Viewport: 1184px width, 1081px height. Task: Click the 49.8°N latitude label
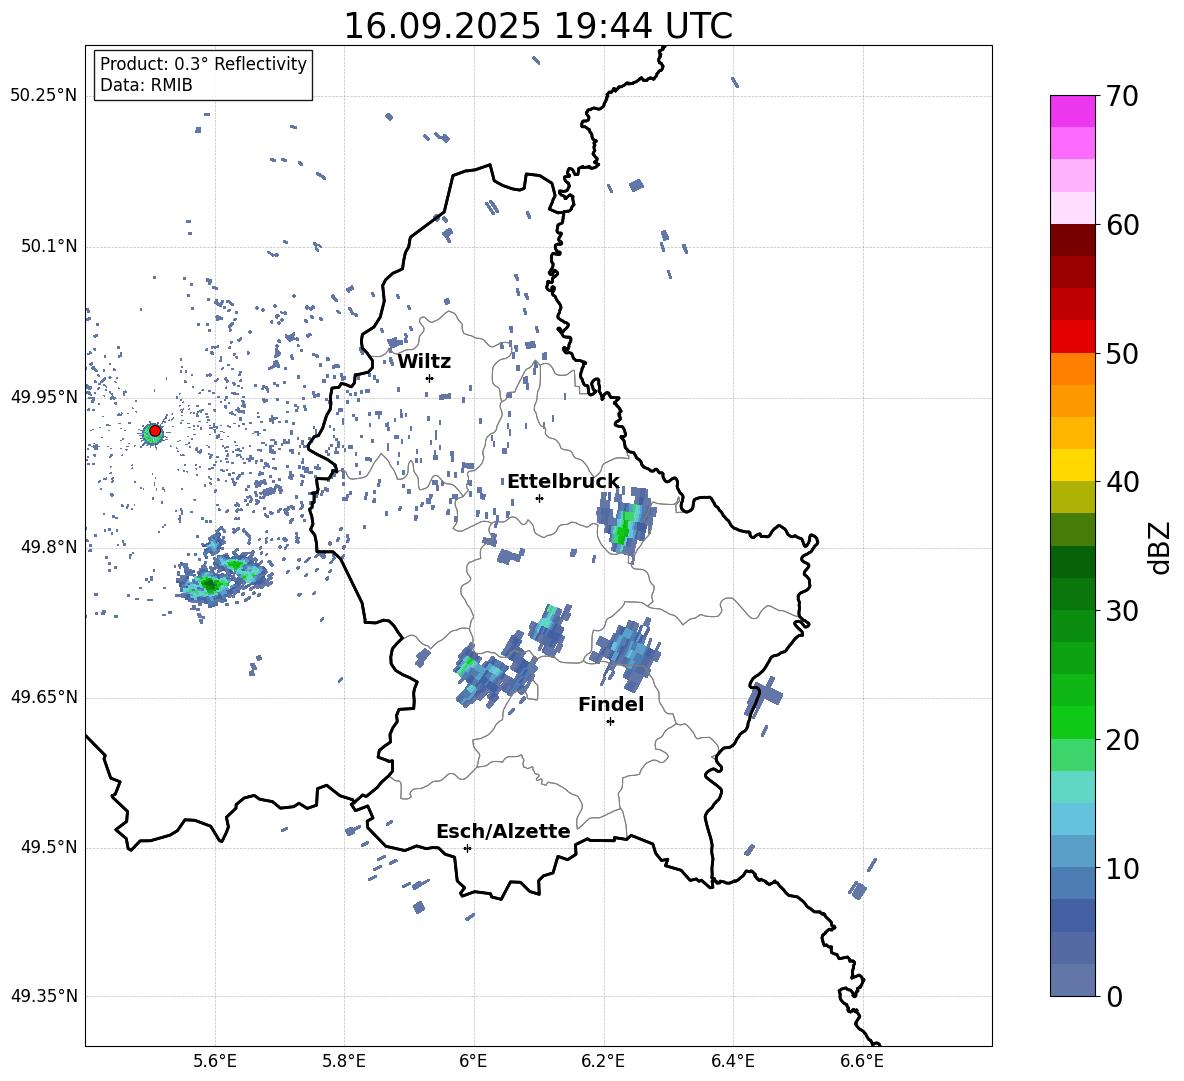pos(49,547)
